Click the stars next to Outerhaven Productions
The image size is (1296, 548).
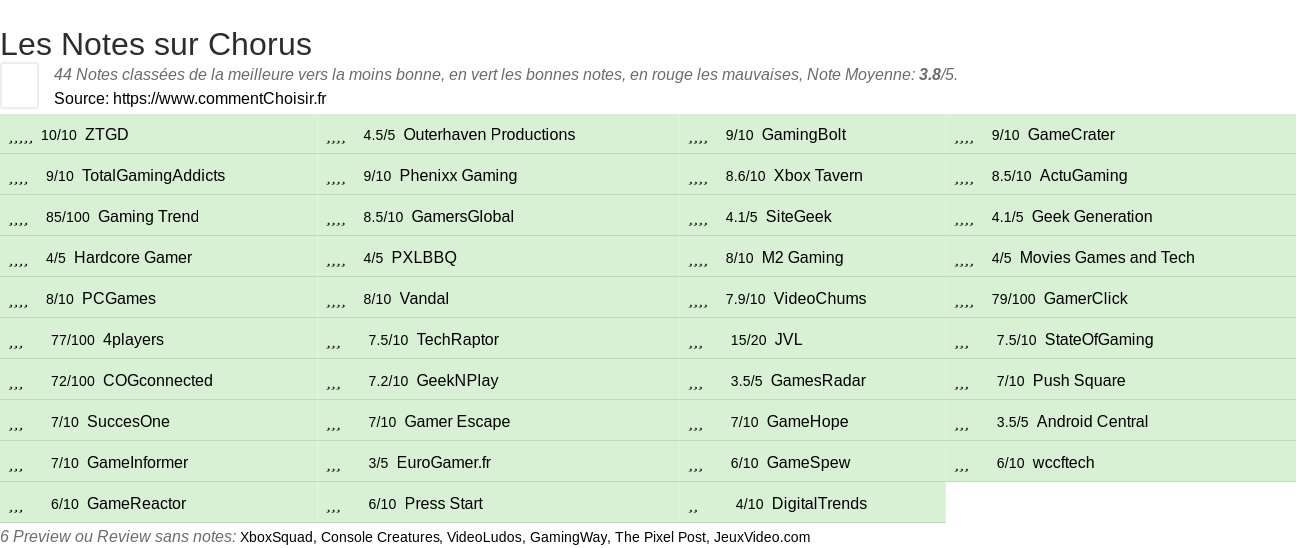[x=336, y=136]
